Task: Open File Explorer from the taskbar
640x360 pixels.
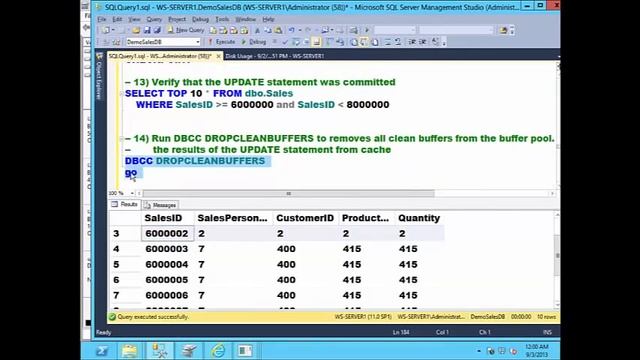Action: tap(129, 351)
